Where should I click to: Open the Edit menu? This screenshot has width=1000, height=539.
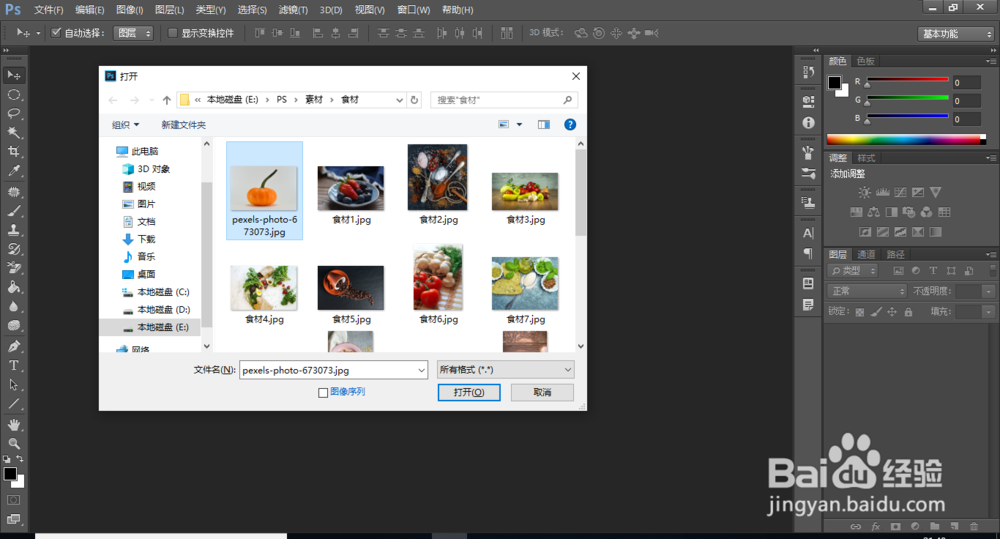coord(89,10)
